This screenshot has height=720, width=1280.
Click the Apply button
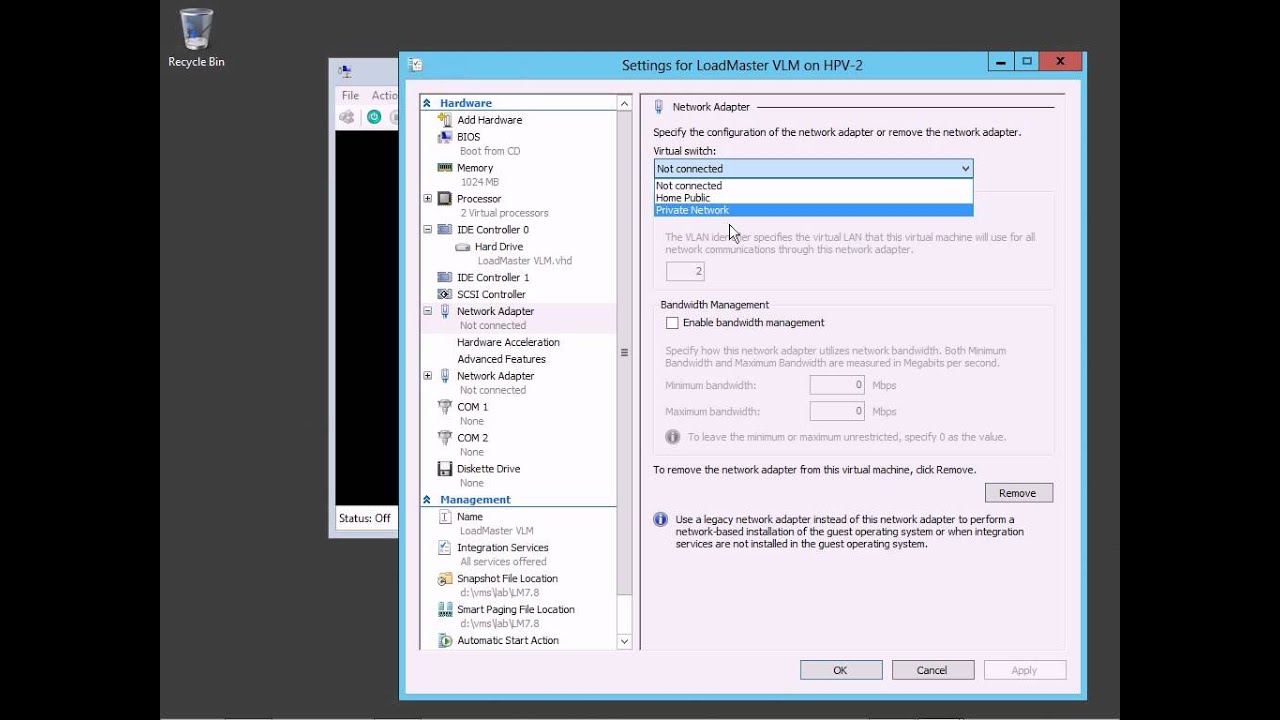click(1024, 670)
